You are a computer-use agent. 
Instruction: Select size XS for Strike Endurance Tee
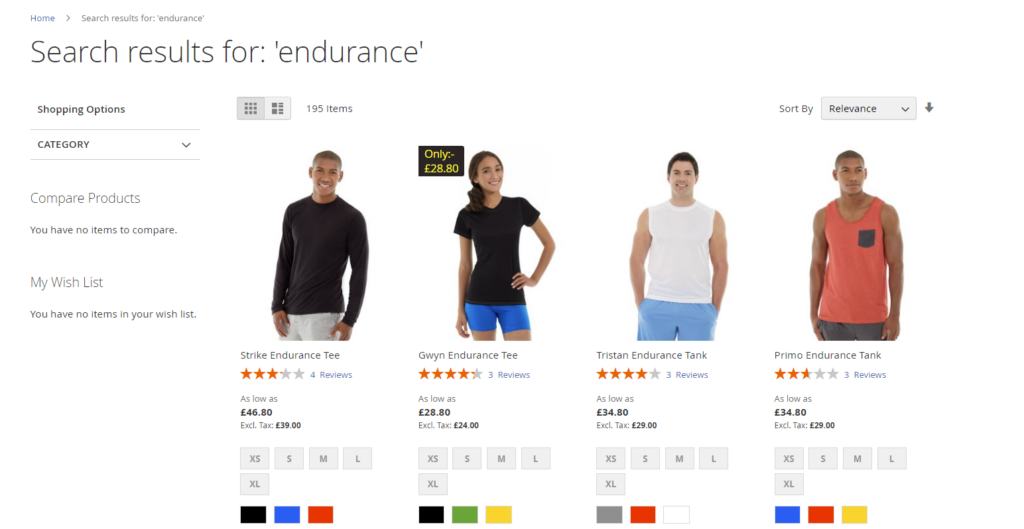coord(255,458)
